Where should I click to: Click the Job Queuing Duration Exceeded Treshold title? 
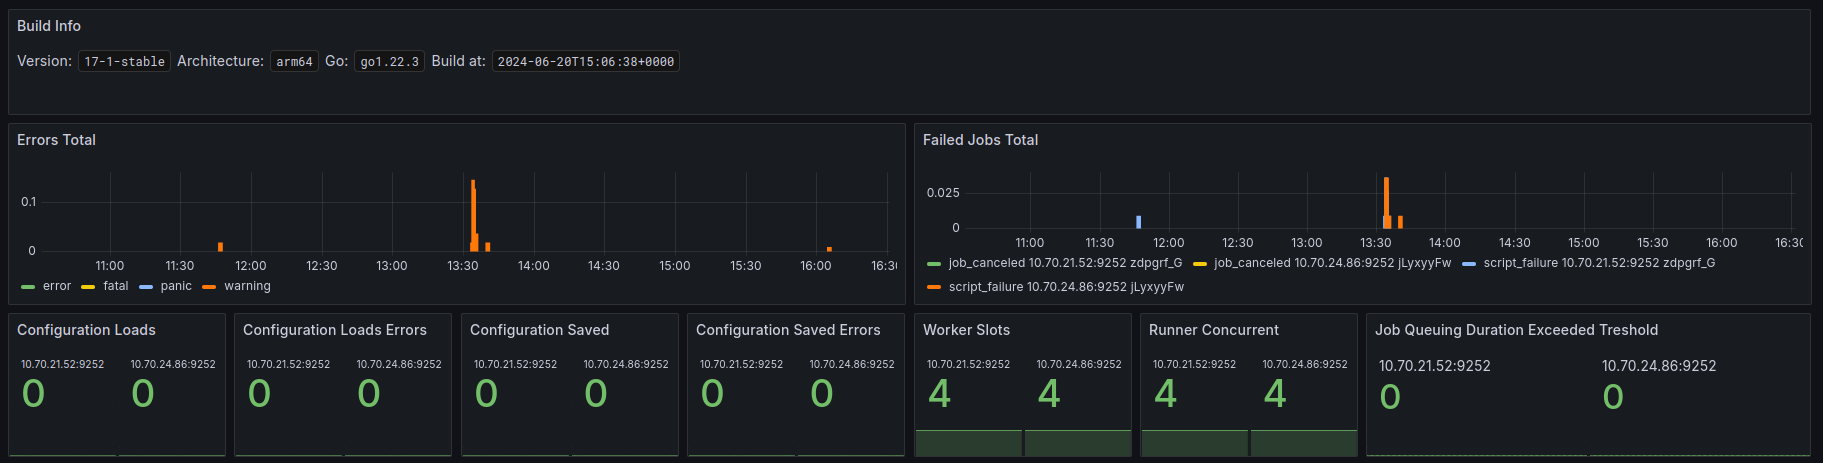(x=1516, y=330)
